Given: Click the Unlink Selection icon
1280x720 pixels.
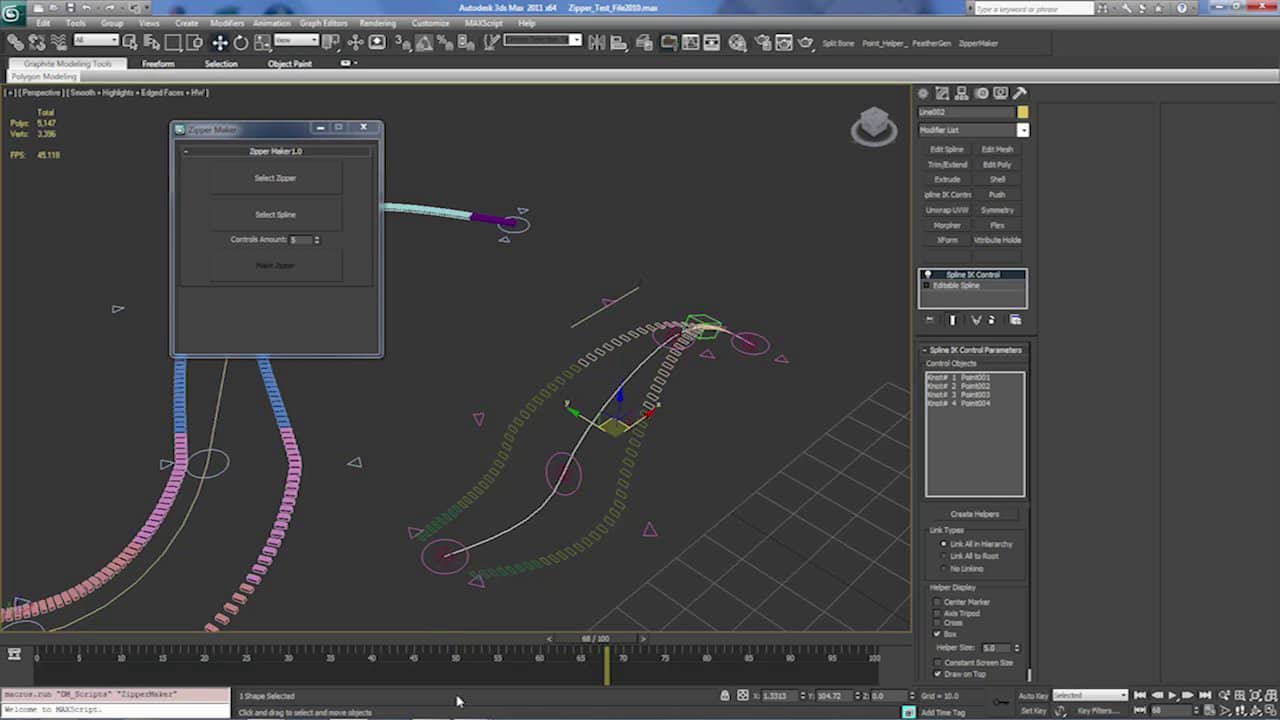Looking at the screenshot, I should click(x=37, y=42).
